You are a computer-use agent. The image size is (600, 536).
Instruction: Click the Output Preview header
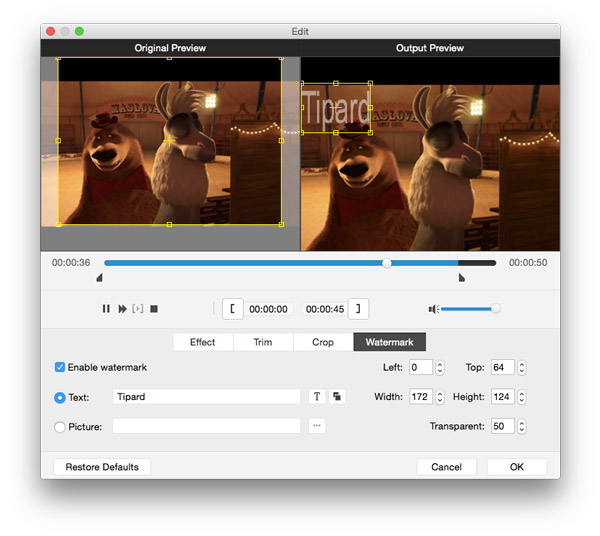tap(430, 48)
